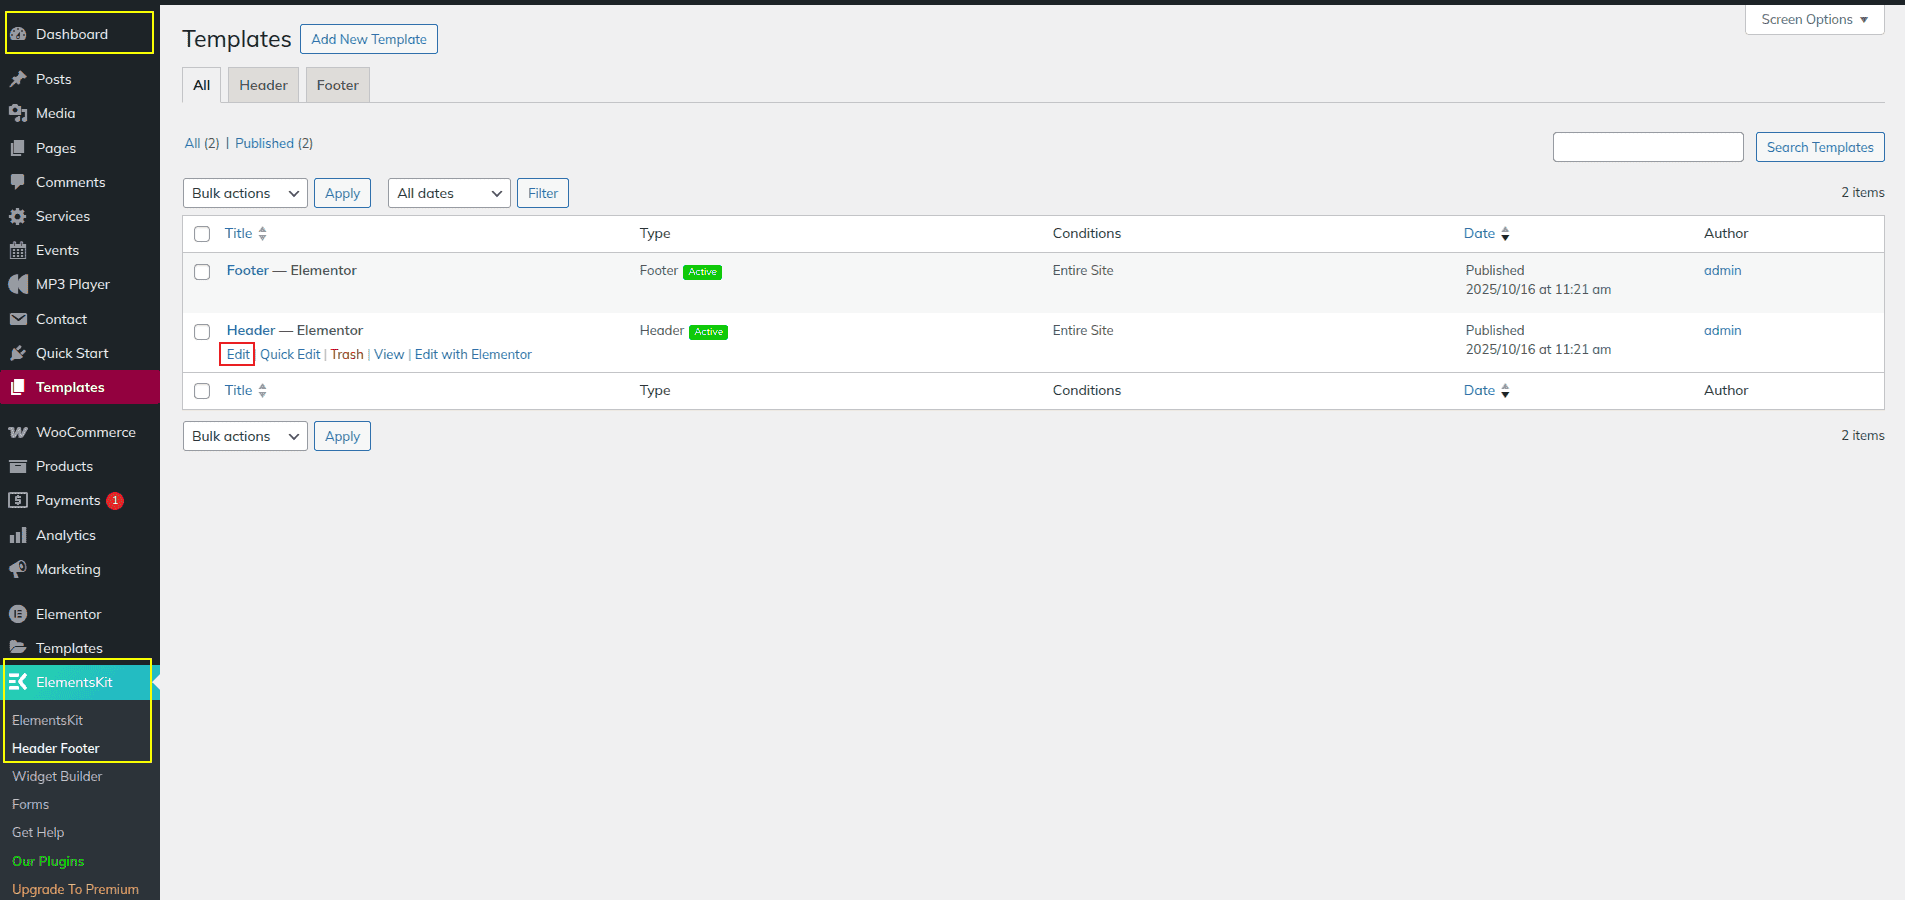Open the top Bulk actions dropdown
The image size is (1905, 900).
[x=245, y=193]
